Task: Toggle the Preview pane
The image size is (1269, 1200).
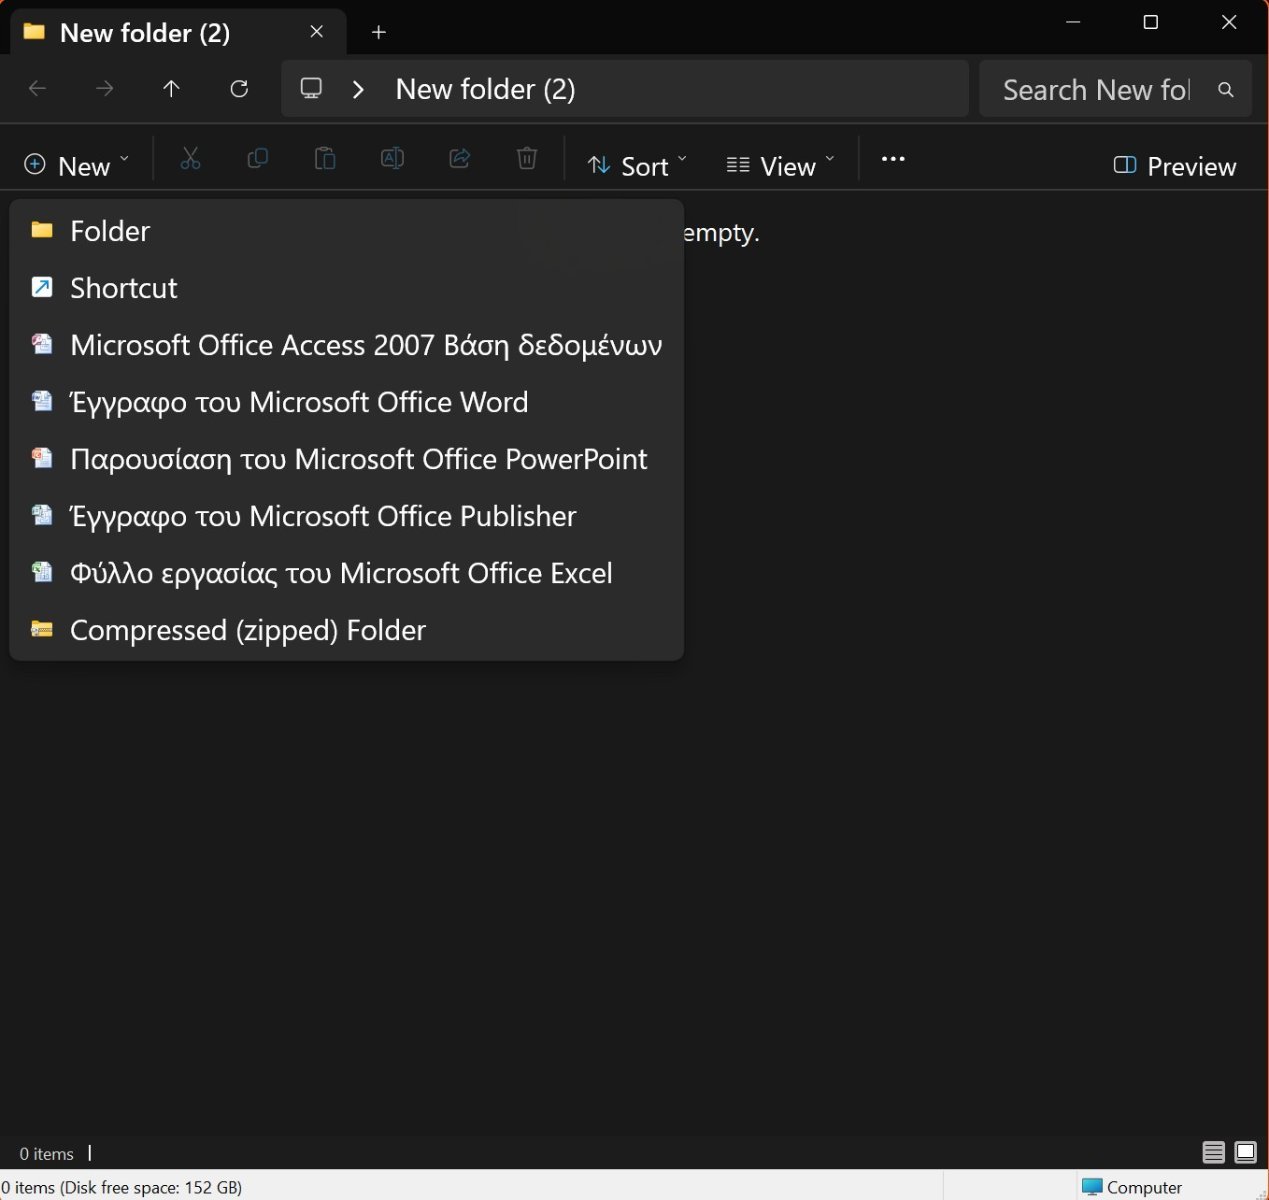Action: (1175, 166)
